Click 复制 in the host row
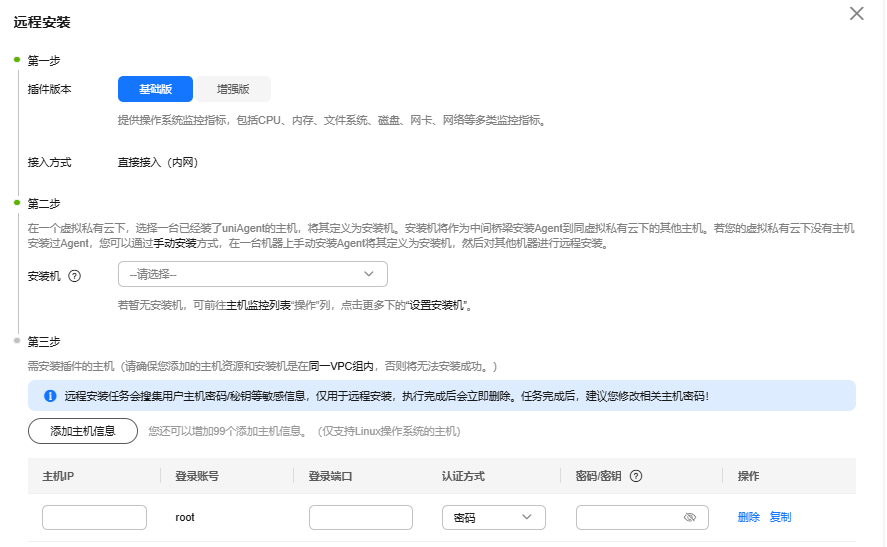Image resolution: width=887 pixels, height=547 pixels. [780, 517]
